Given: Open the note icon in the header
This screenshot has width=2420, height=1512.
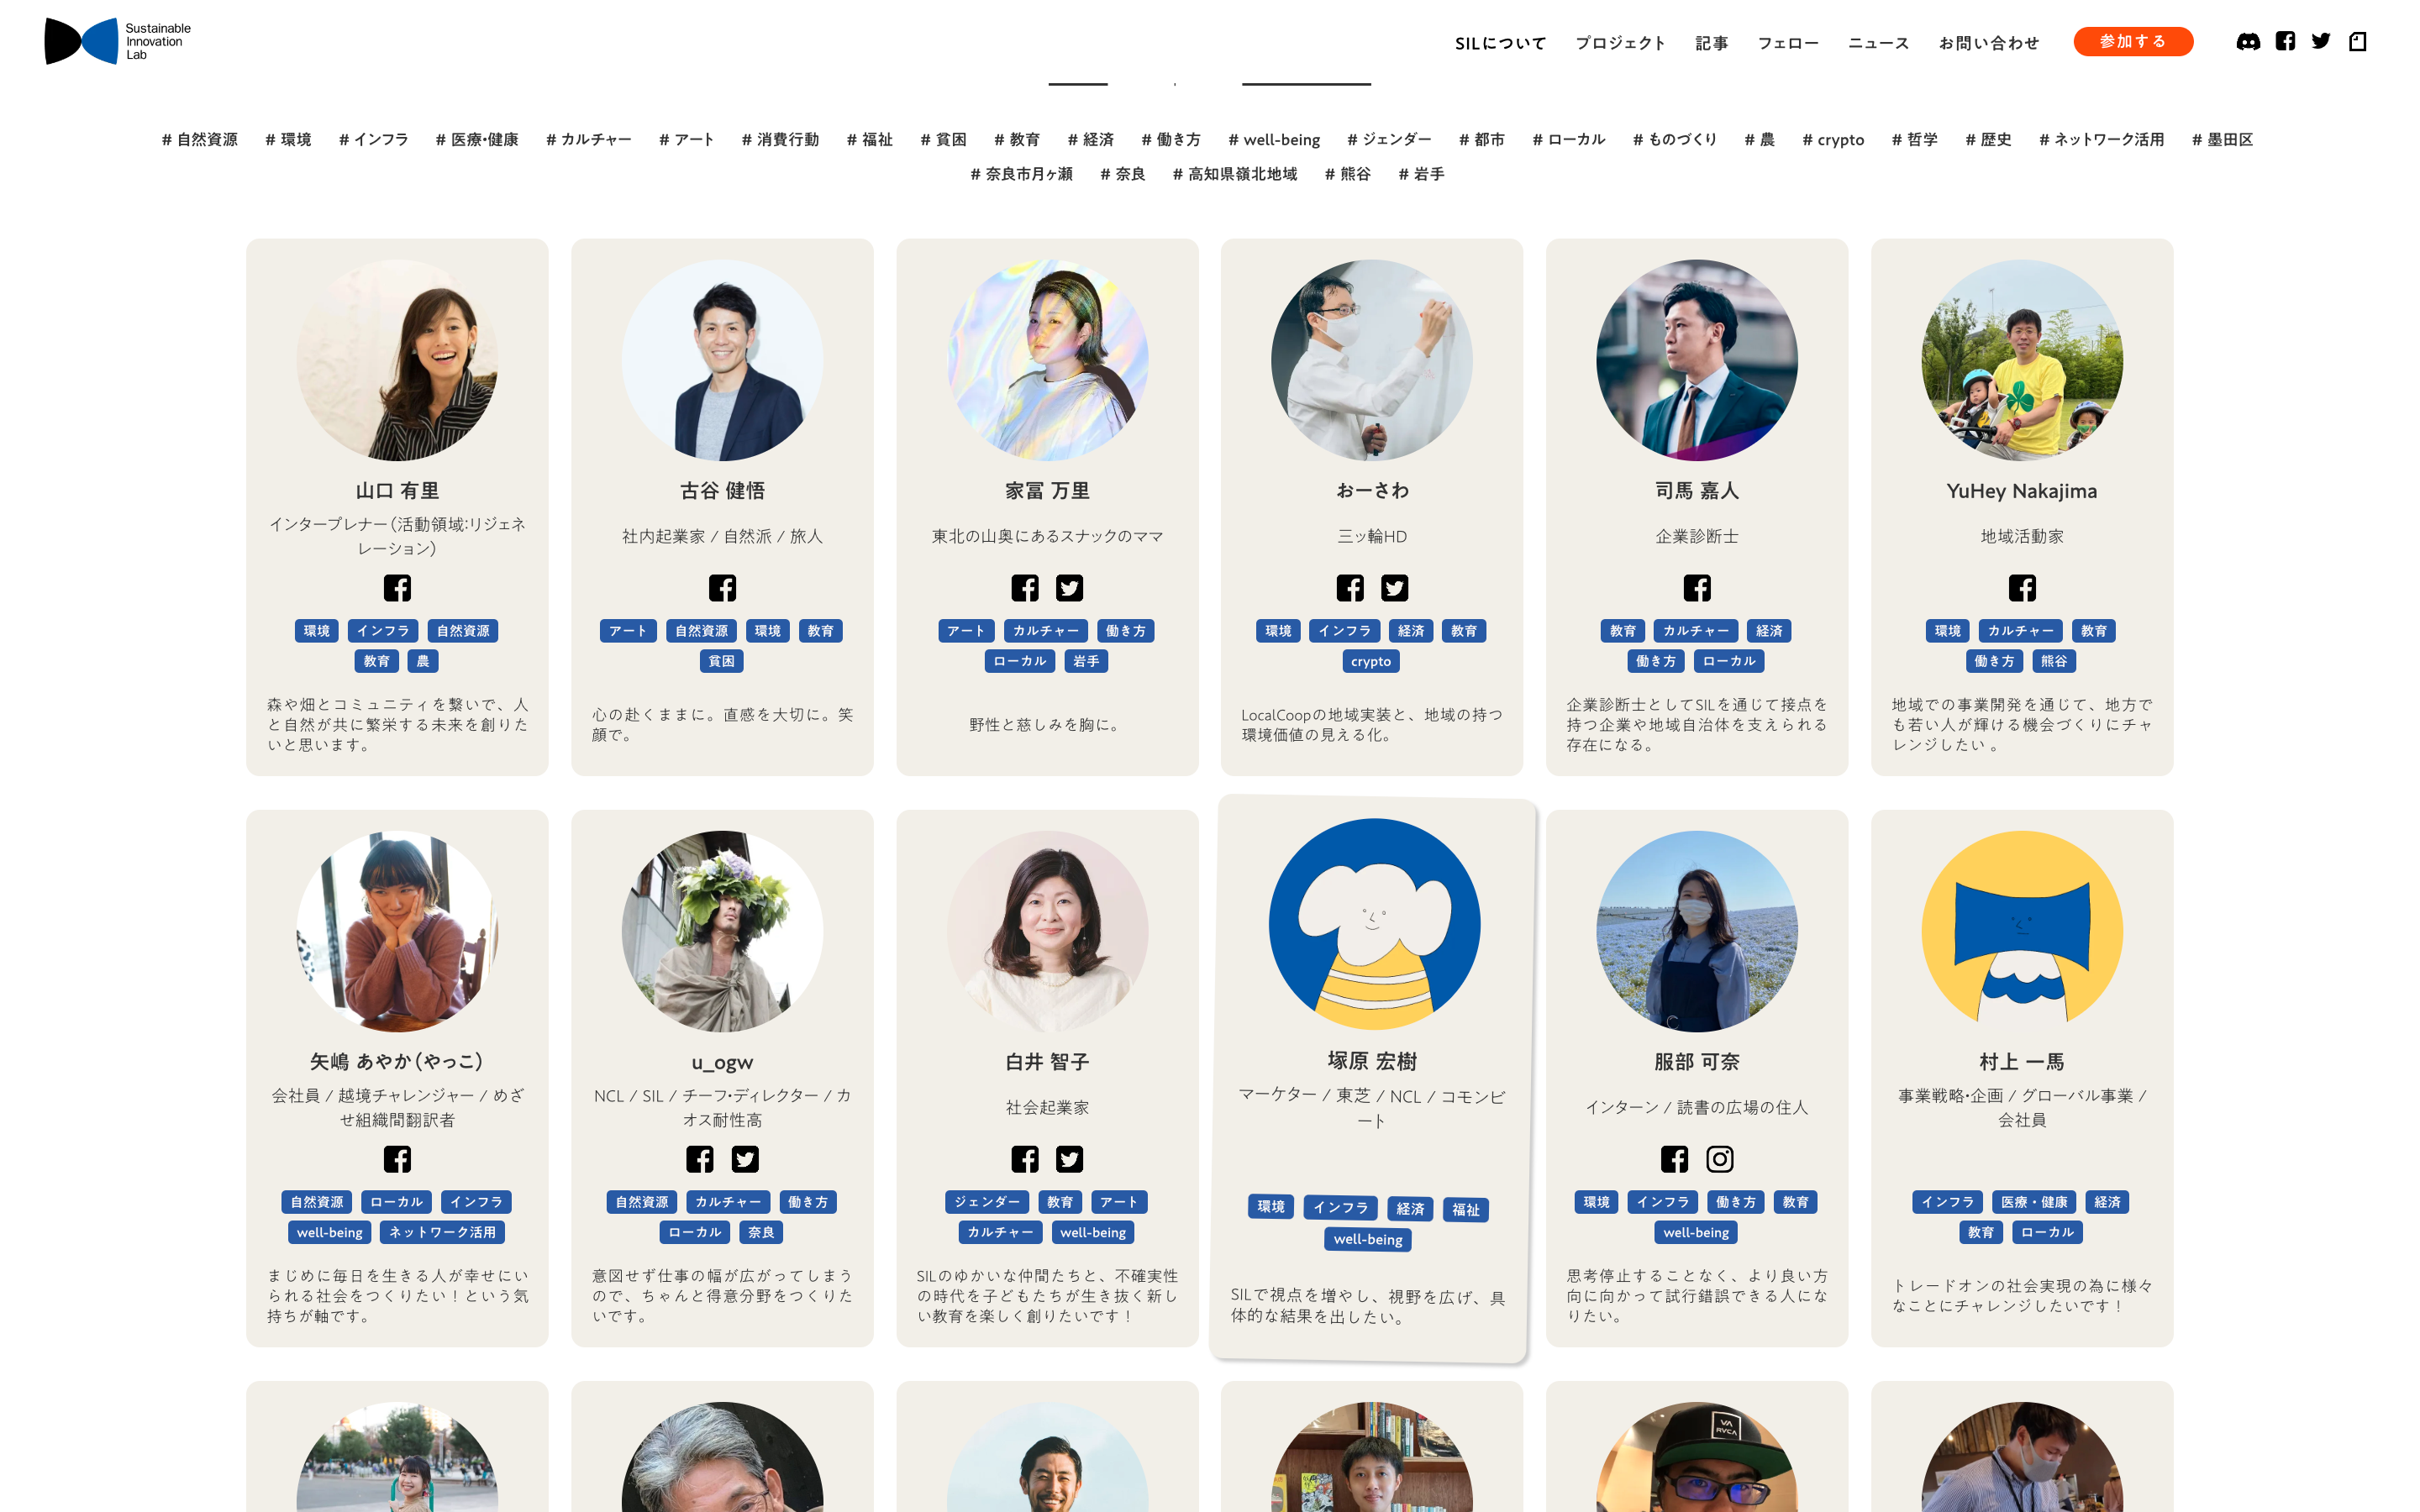Looking at the screenshot, I should (2358, 41).
